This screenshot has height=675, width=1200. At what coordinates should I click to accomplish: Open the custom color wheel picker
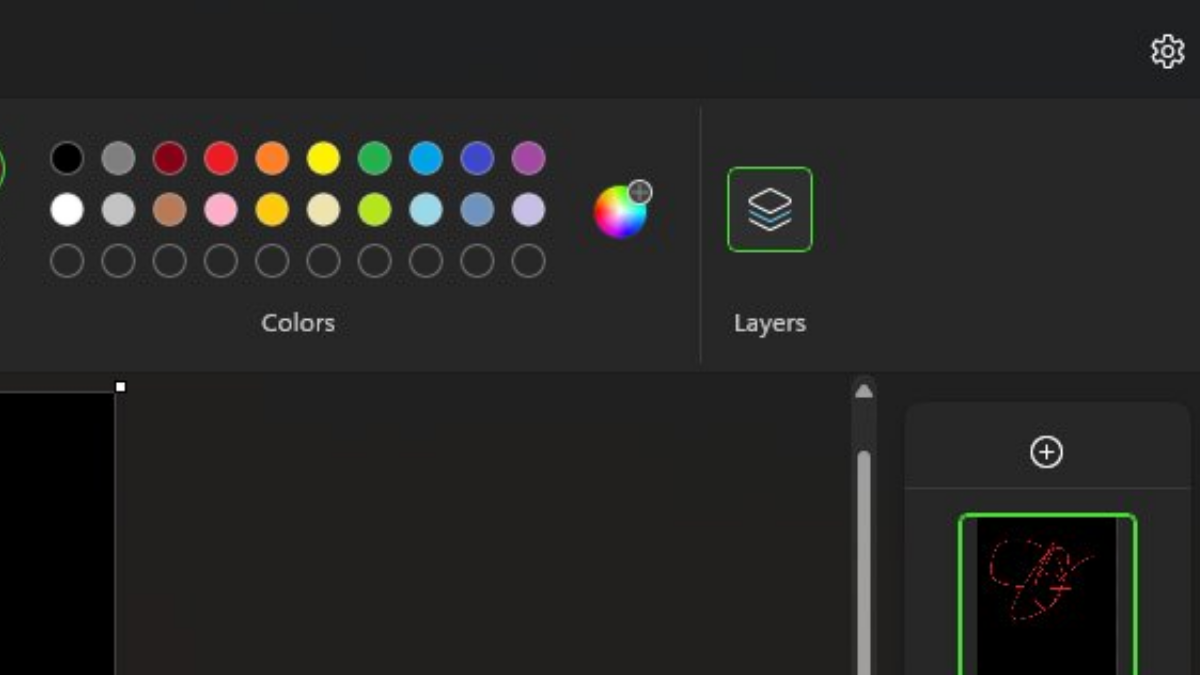tap(620, 210)
